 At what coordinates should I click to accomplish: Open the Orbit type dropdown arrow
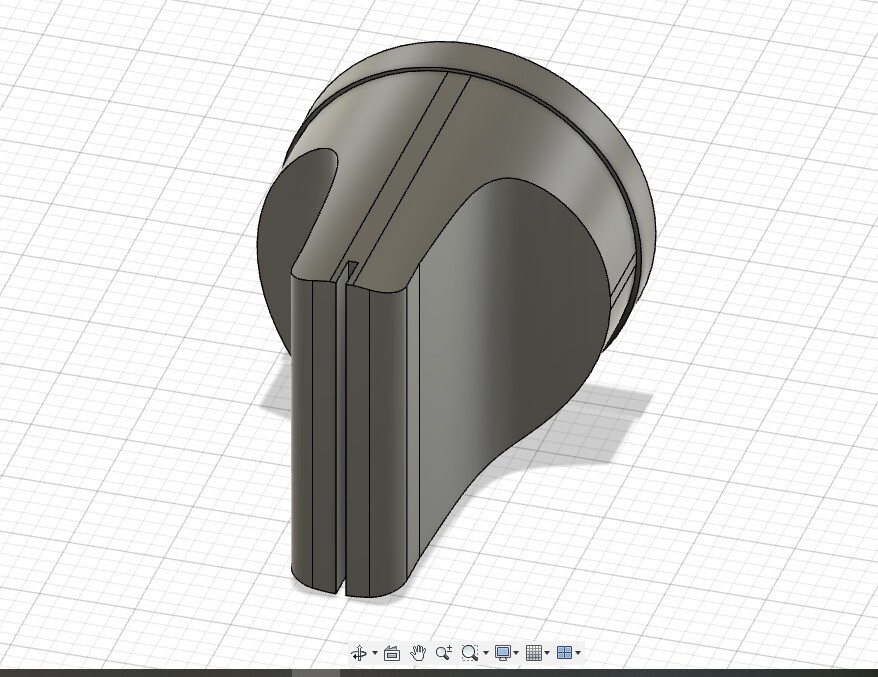[375, 654]
